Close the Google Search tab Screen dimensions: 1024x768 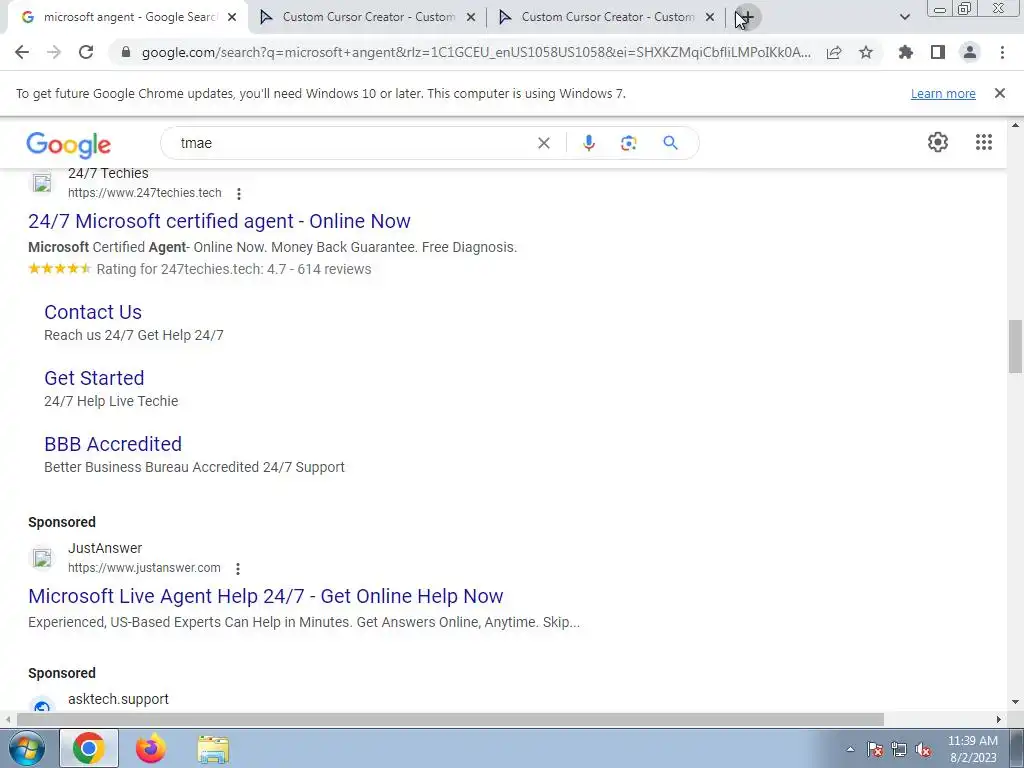point(232,18)
